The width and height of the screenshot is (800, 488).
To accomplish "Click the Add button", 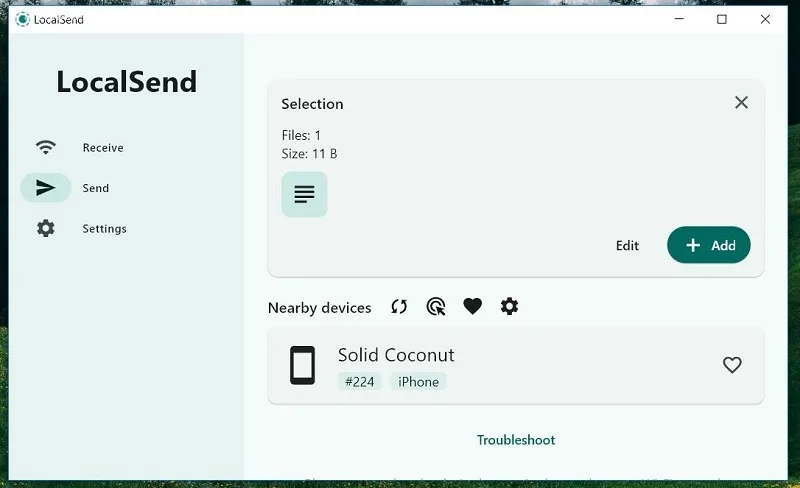I will (x=709, y=245).
